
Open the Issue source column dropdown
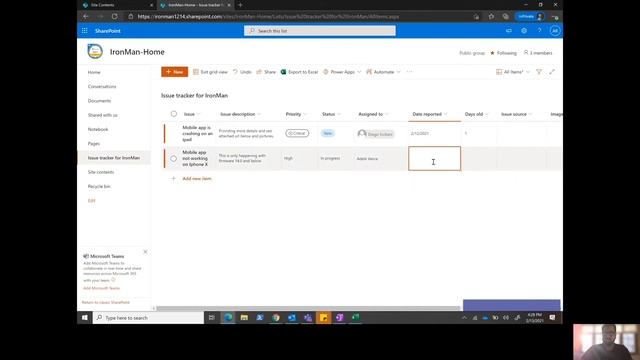coord(530,114)
